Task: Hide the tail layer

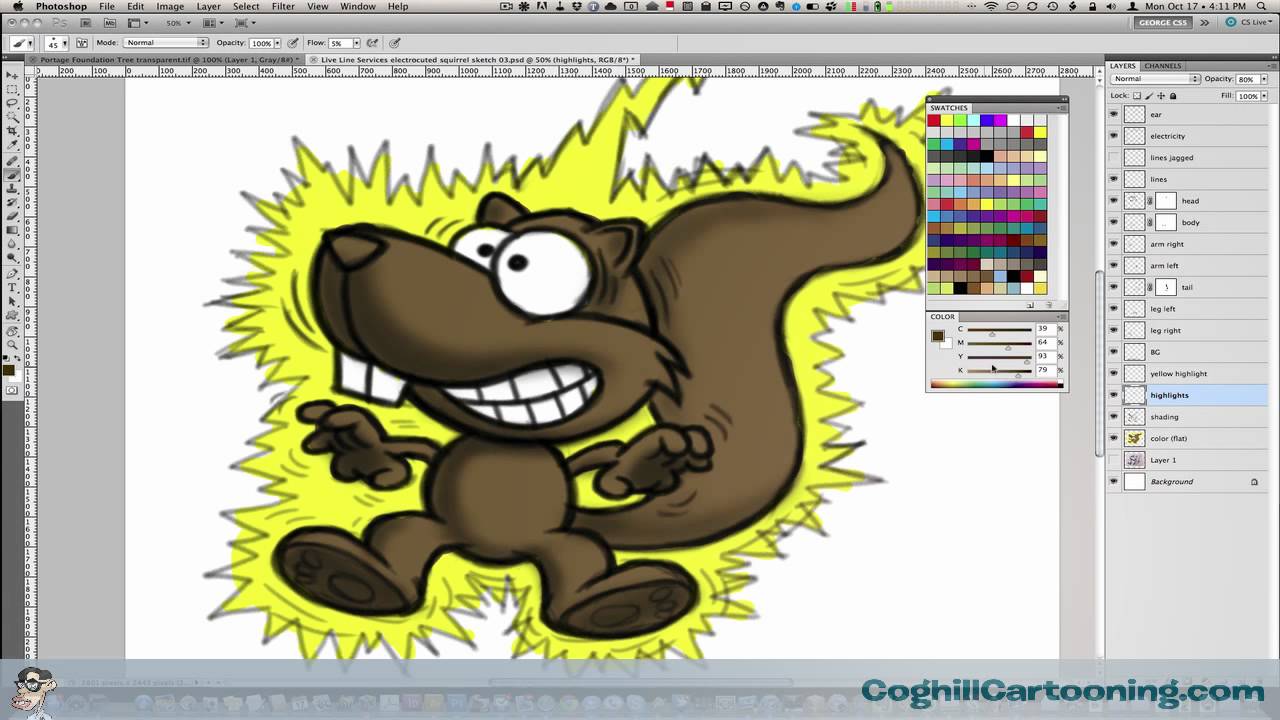Action: point(1114,287)
